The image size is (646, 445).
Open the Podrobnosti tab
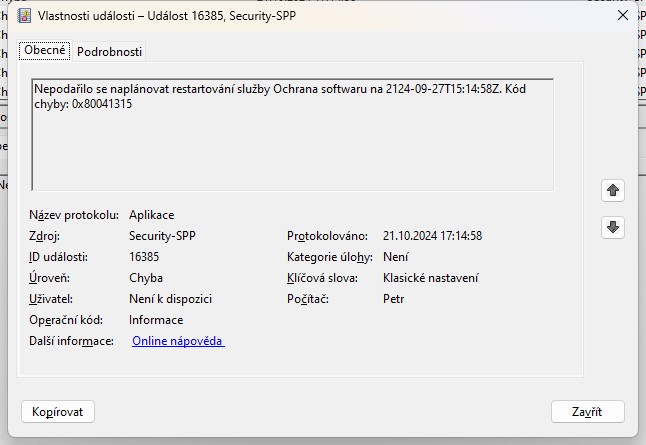point(110,51)
